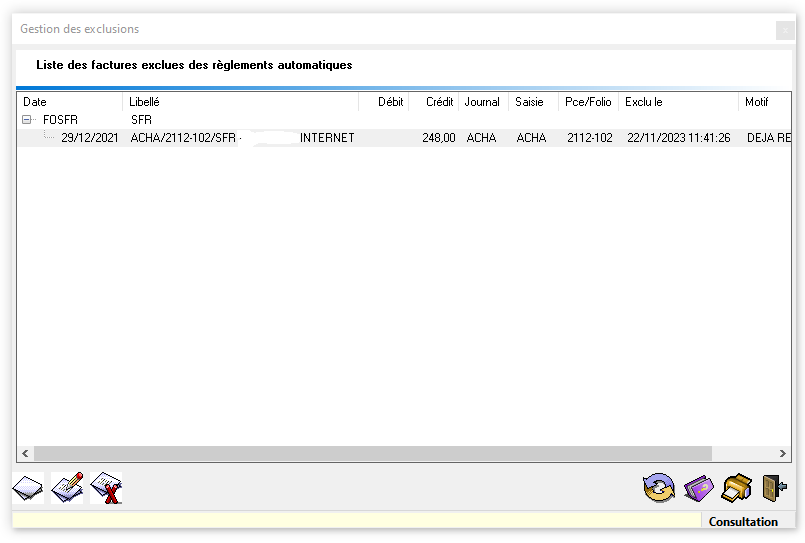Click the purple folder icon
Image resolution: width=805 pixels, height=543 pixels.
(698, 489)
